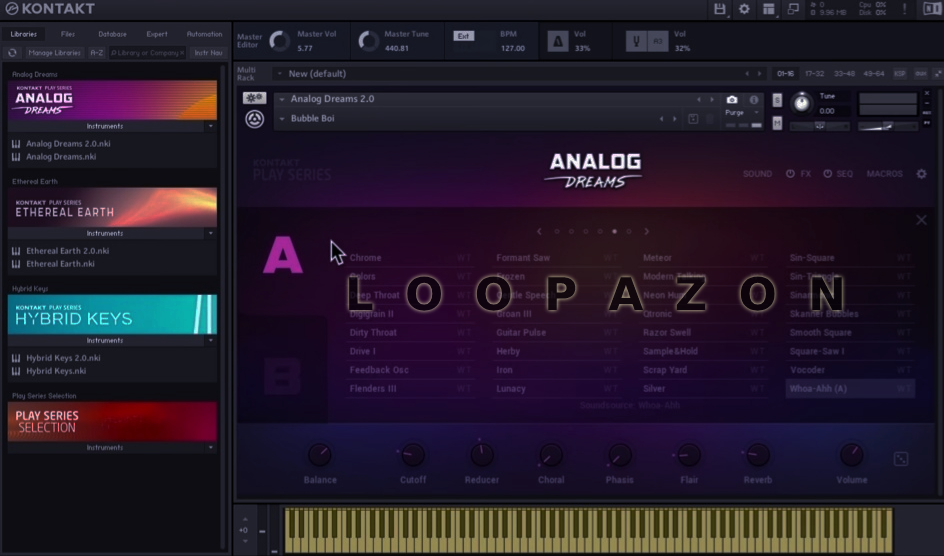944x556 pixels.
Task: Open instrument edit mode wrench/gear button
Action: point(255,97)
